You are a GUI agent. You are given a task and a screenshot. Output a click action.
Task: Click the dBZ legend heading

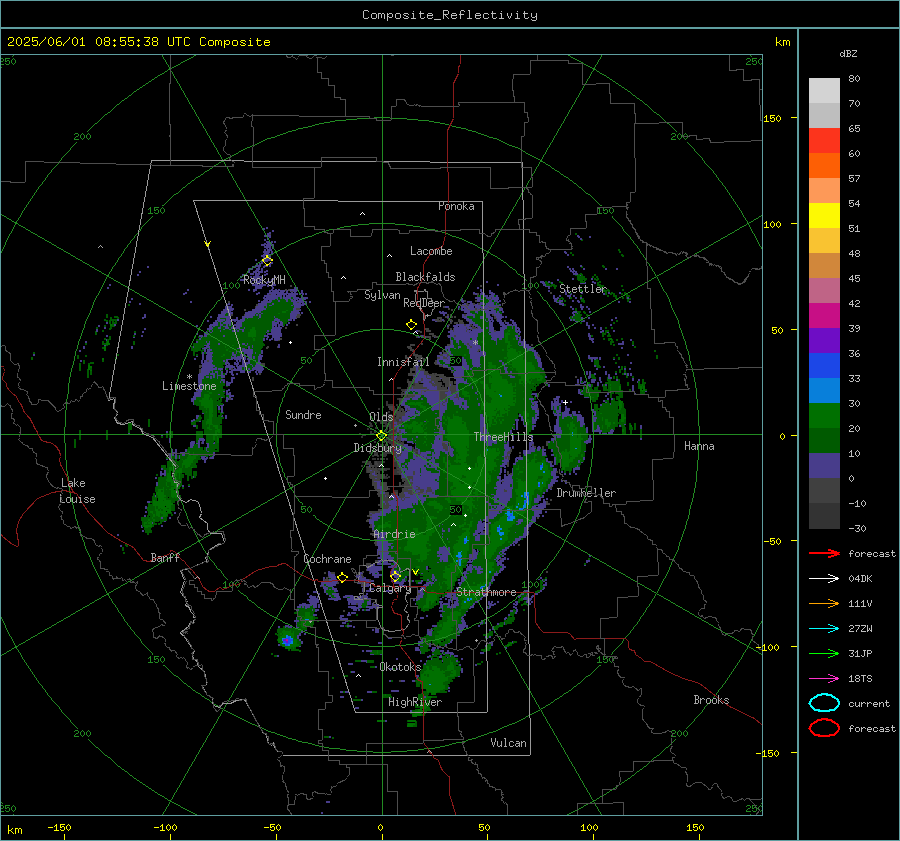tap(848, 54)
